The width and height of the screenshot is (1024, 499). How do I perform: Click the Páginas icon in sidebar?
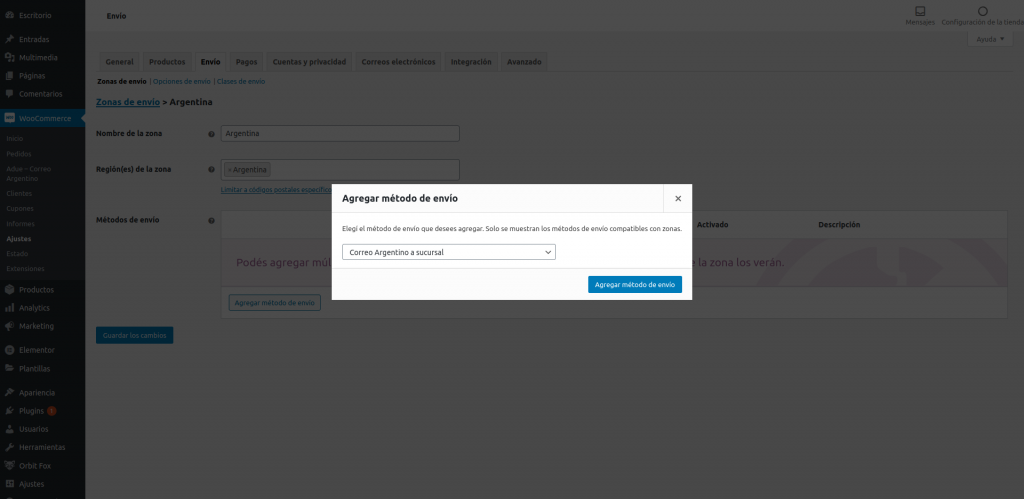coord(9,76)
